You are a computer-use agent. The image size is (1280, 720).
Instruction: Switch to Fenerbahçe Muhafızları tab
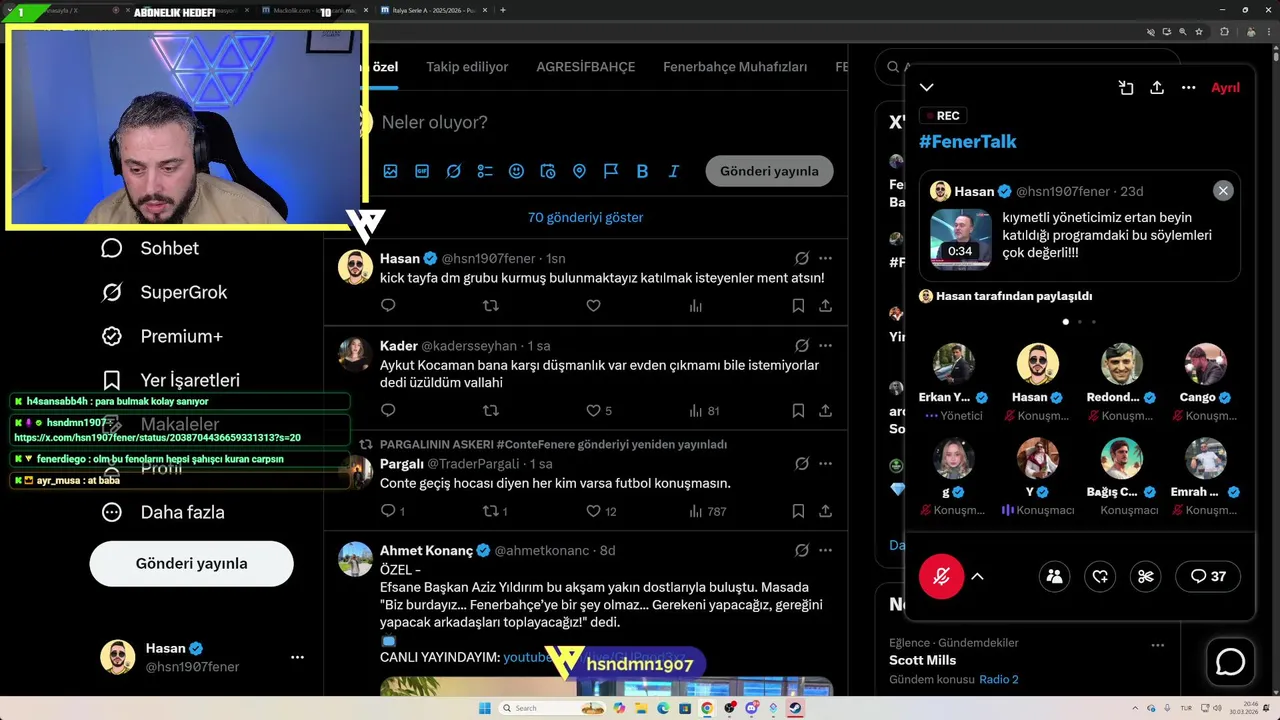(735, 67)
